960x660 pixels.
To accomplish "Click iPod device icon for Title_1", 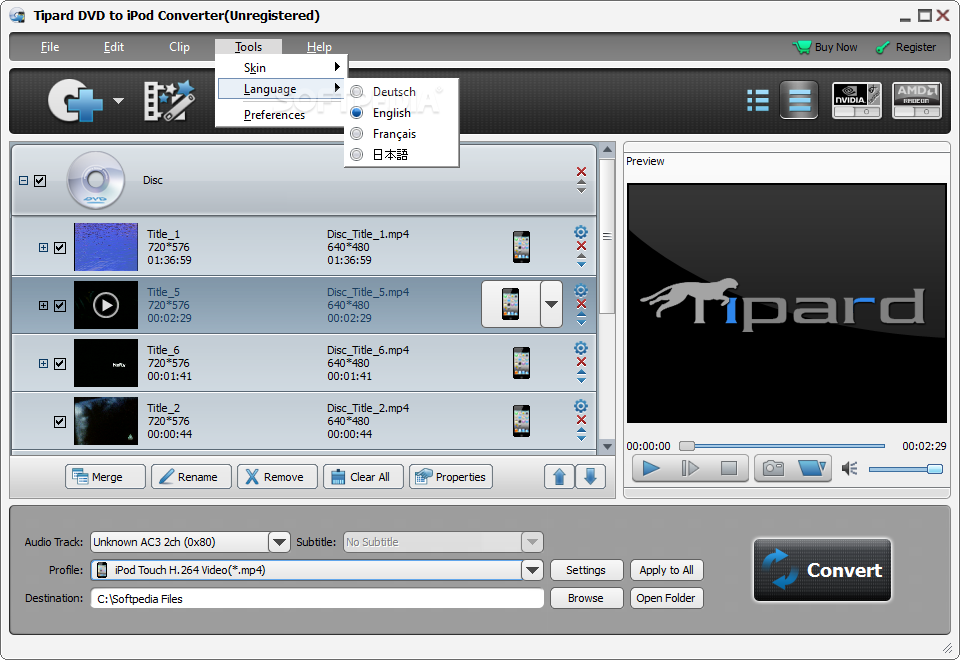I will pyautogui.click(x=521, y=247).
